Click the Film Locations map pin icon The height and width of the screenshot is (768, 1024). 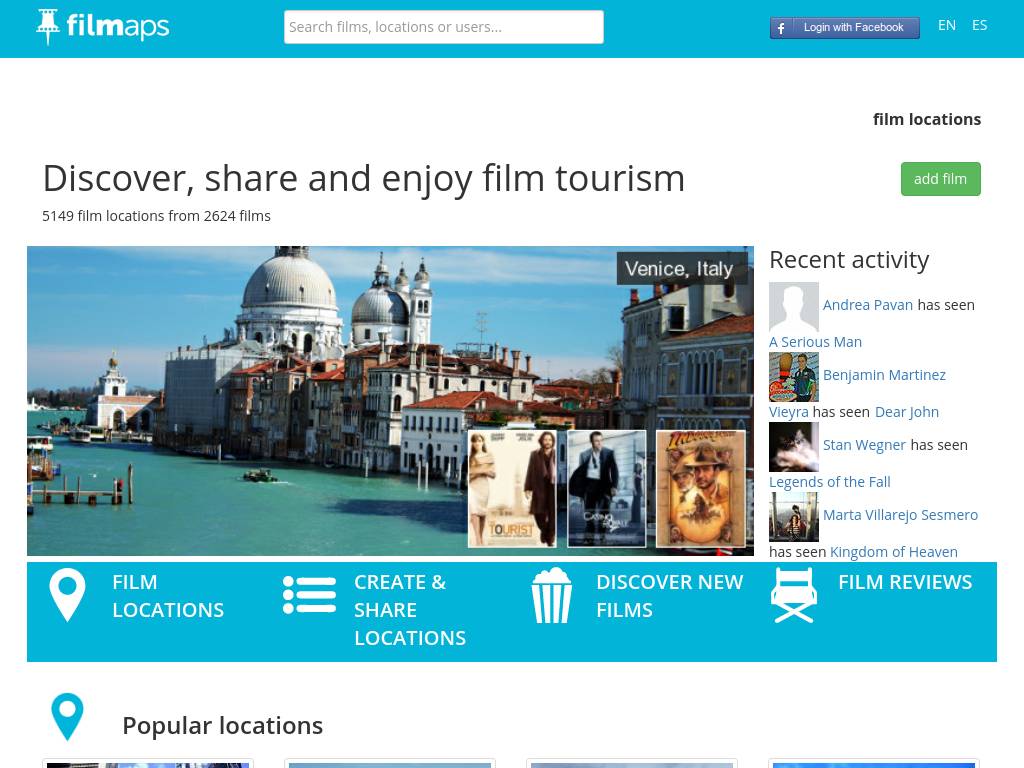click(x=67, y=595)
